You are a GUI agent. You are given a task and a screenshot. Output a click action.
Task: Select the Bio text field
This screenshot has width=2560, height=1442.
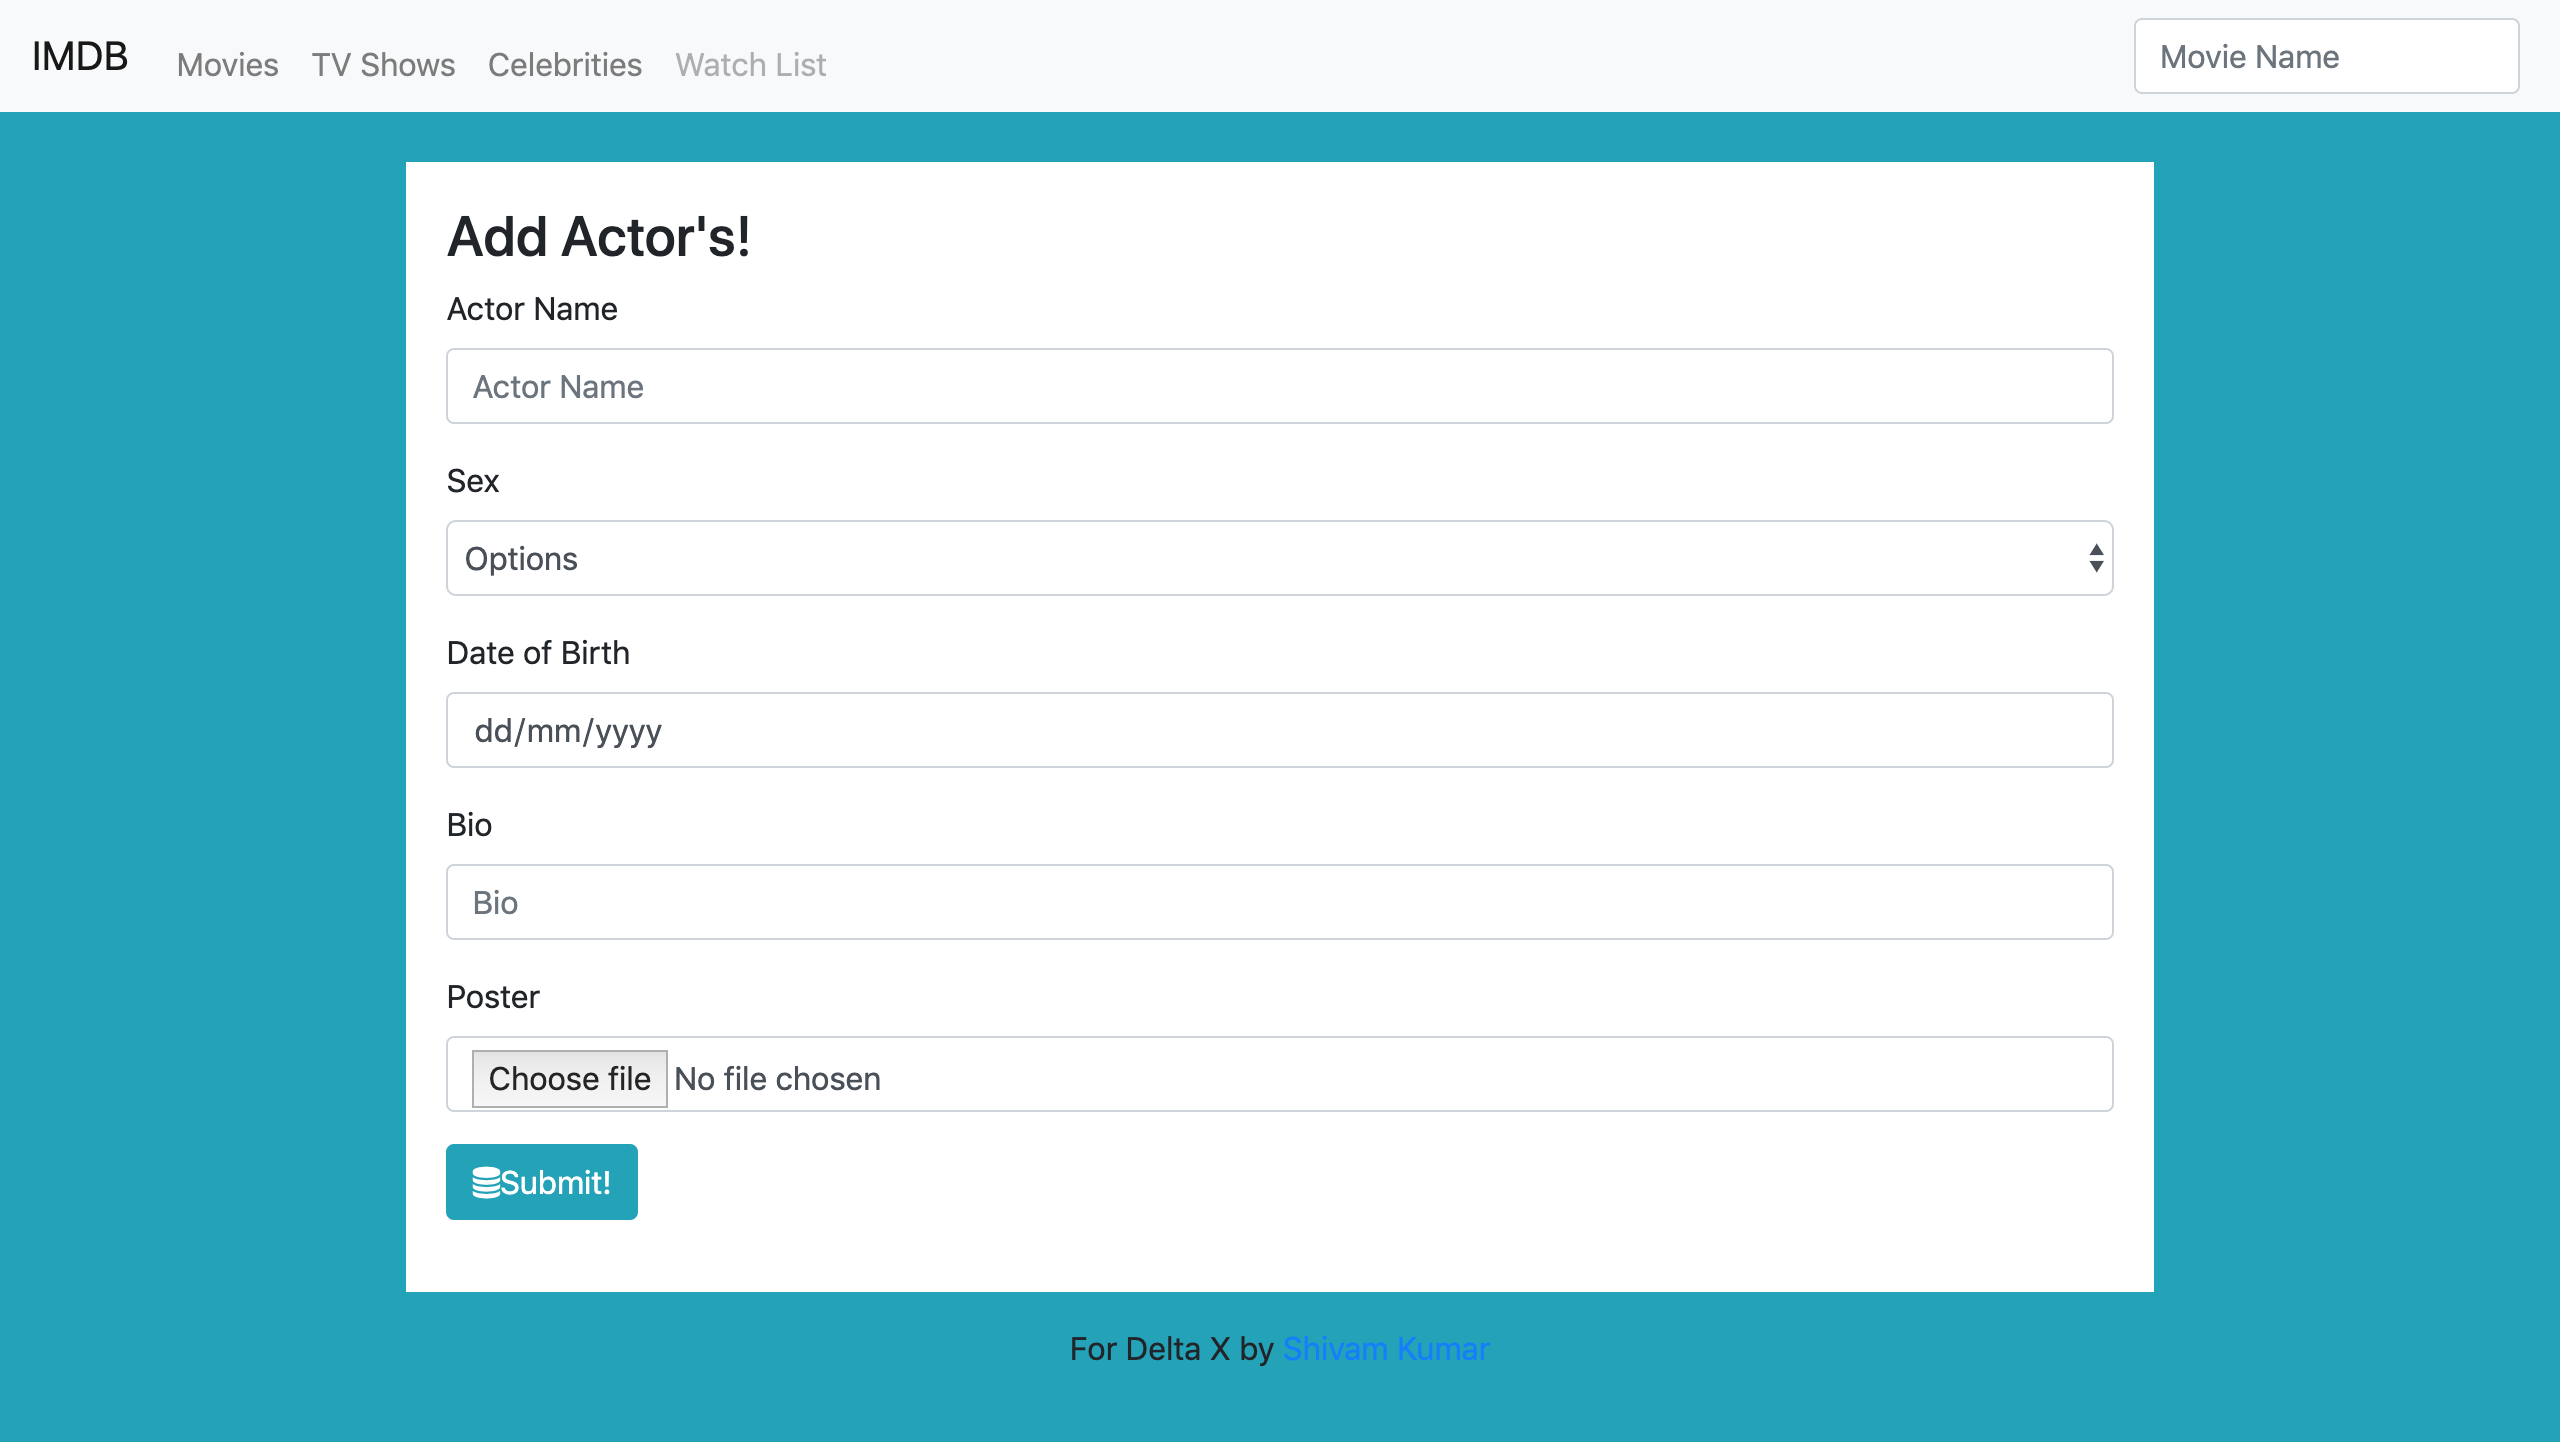pos(1280,902)
